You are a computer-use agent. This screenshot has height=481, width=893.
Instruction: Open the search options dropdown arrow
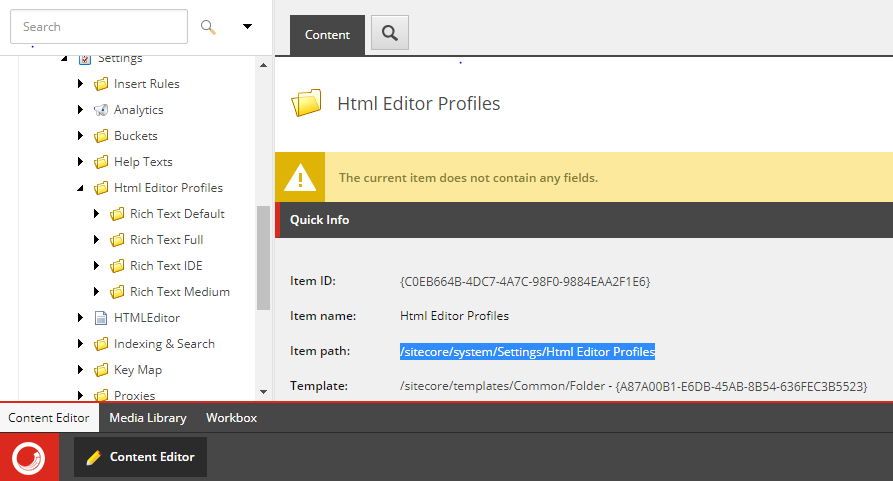coord(247,26)
